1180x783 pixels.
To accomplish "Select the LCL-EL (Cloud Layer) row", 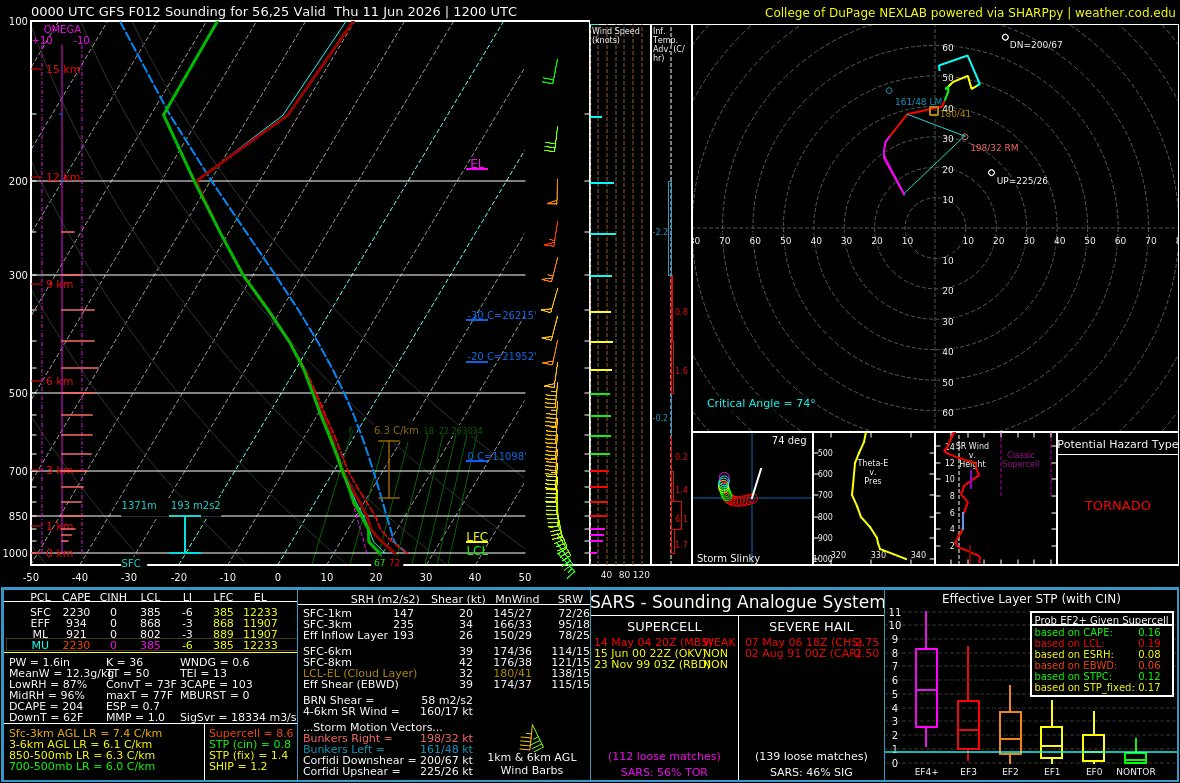I will pos(446,673).
